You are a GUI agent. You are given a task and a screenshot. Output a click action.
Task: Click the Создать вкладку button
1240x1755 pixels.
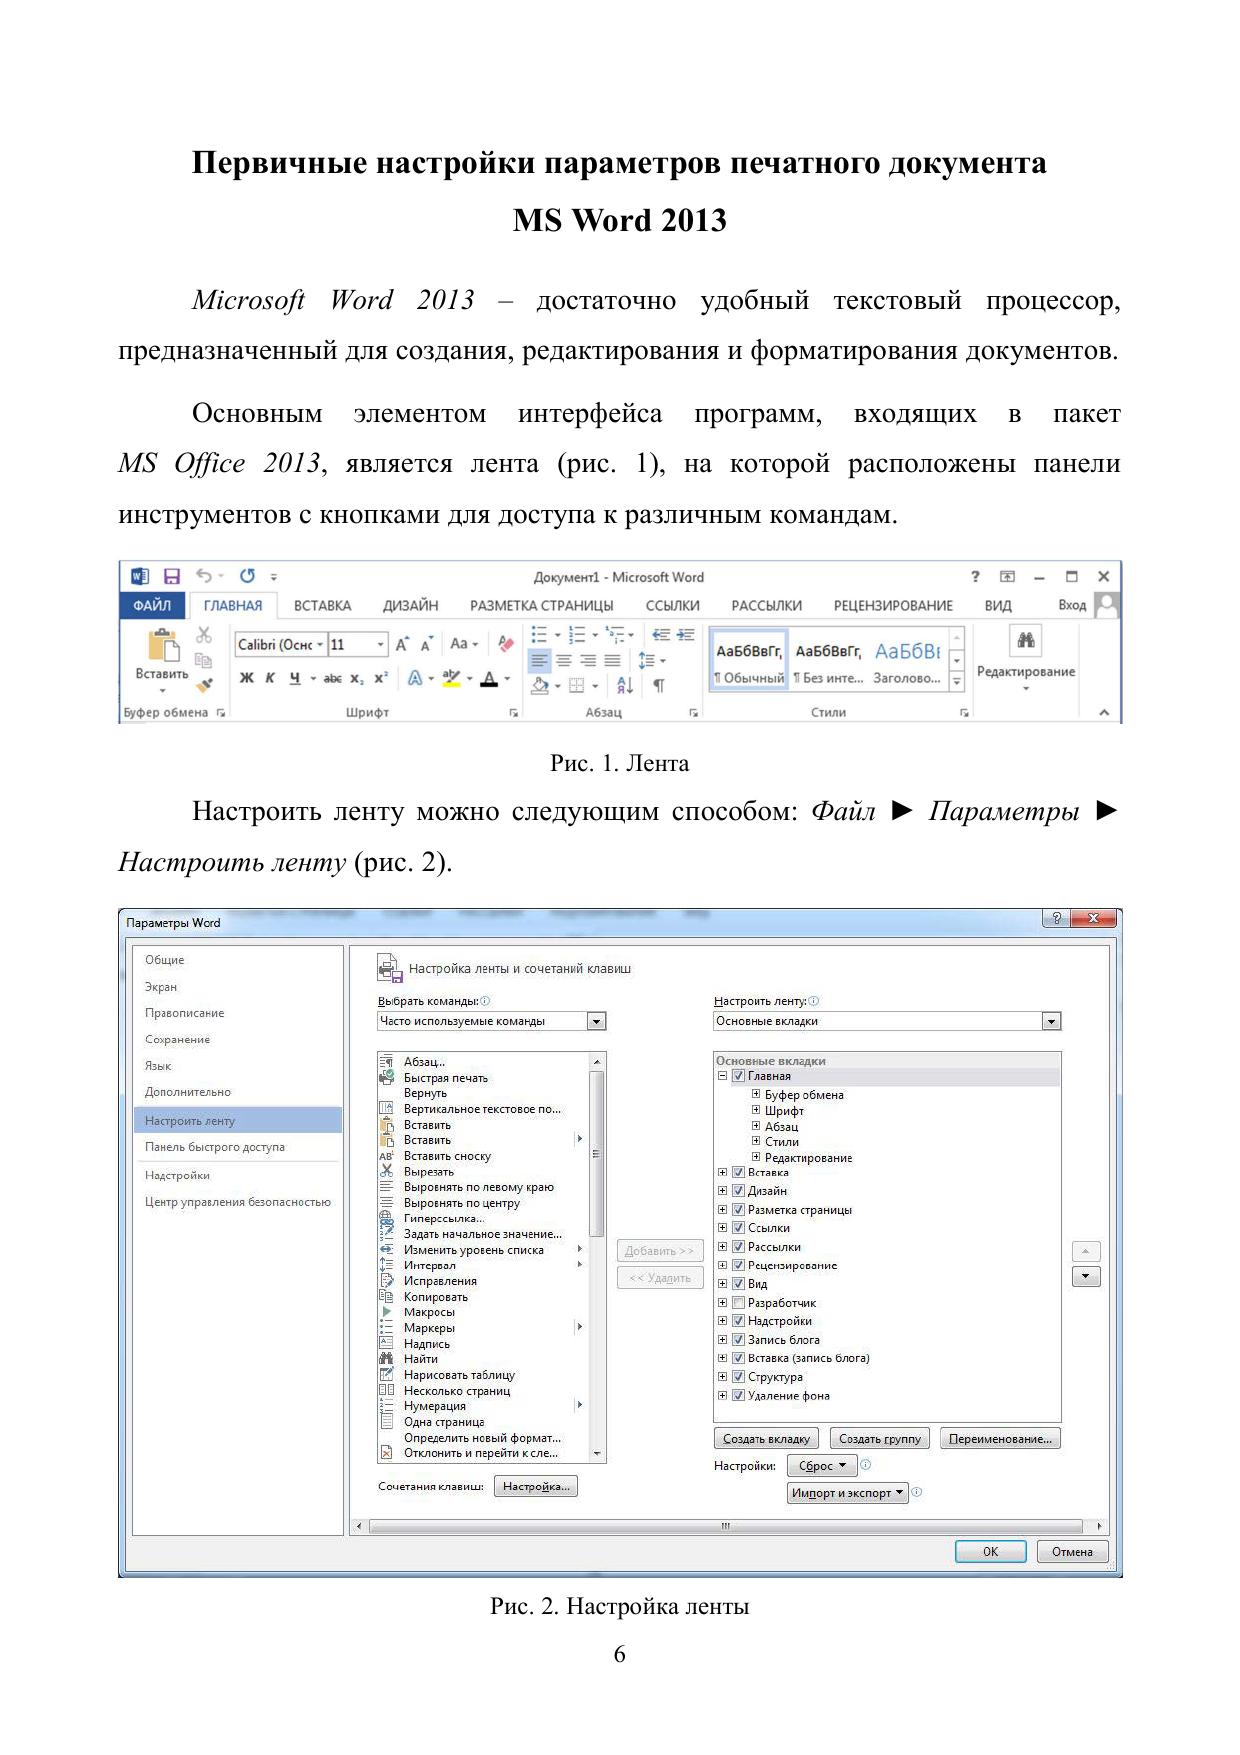tap(766, 1439)
